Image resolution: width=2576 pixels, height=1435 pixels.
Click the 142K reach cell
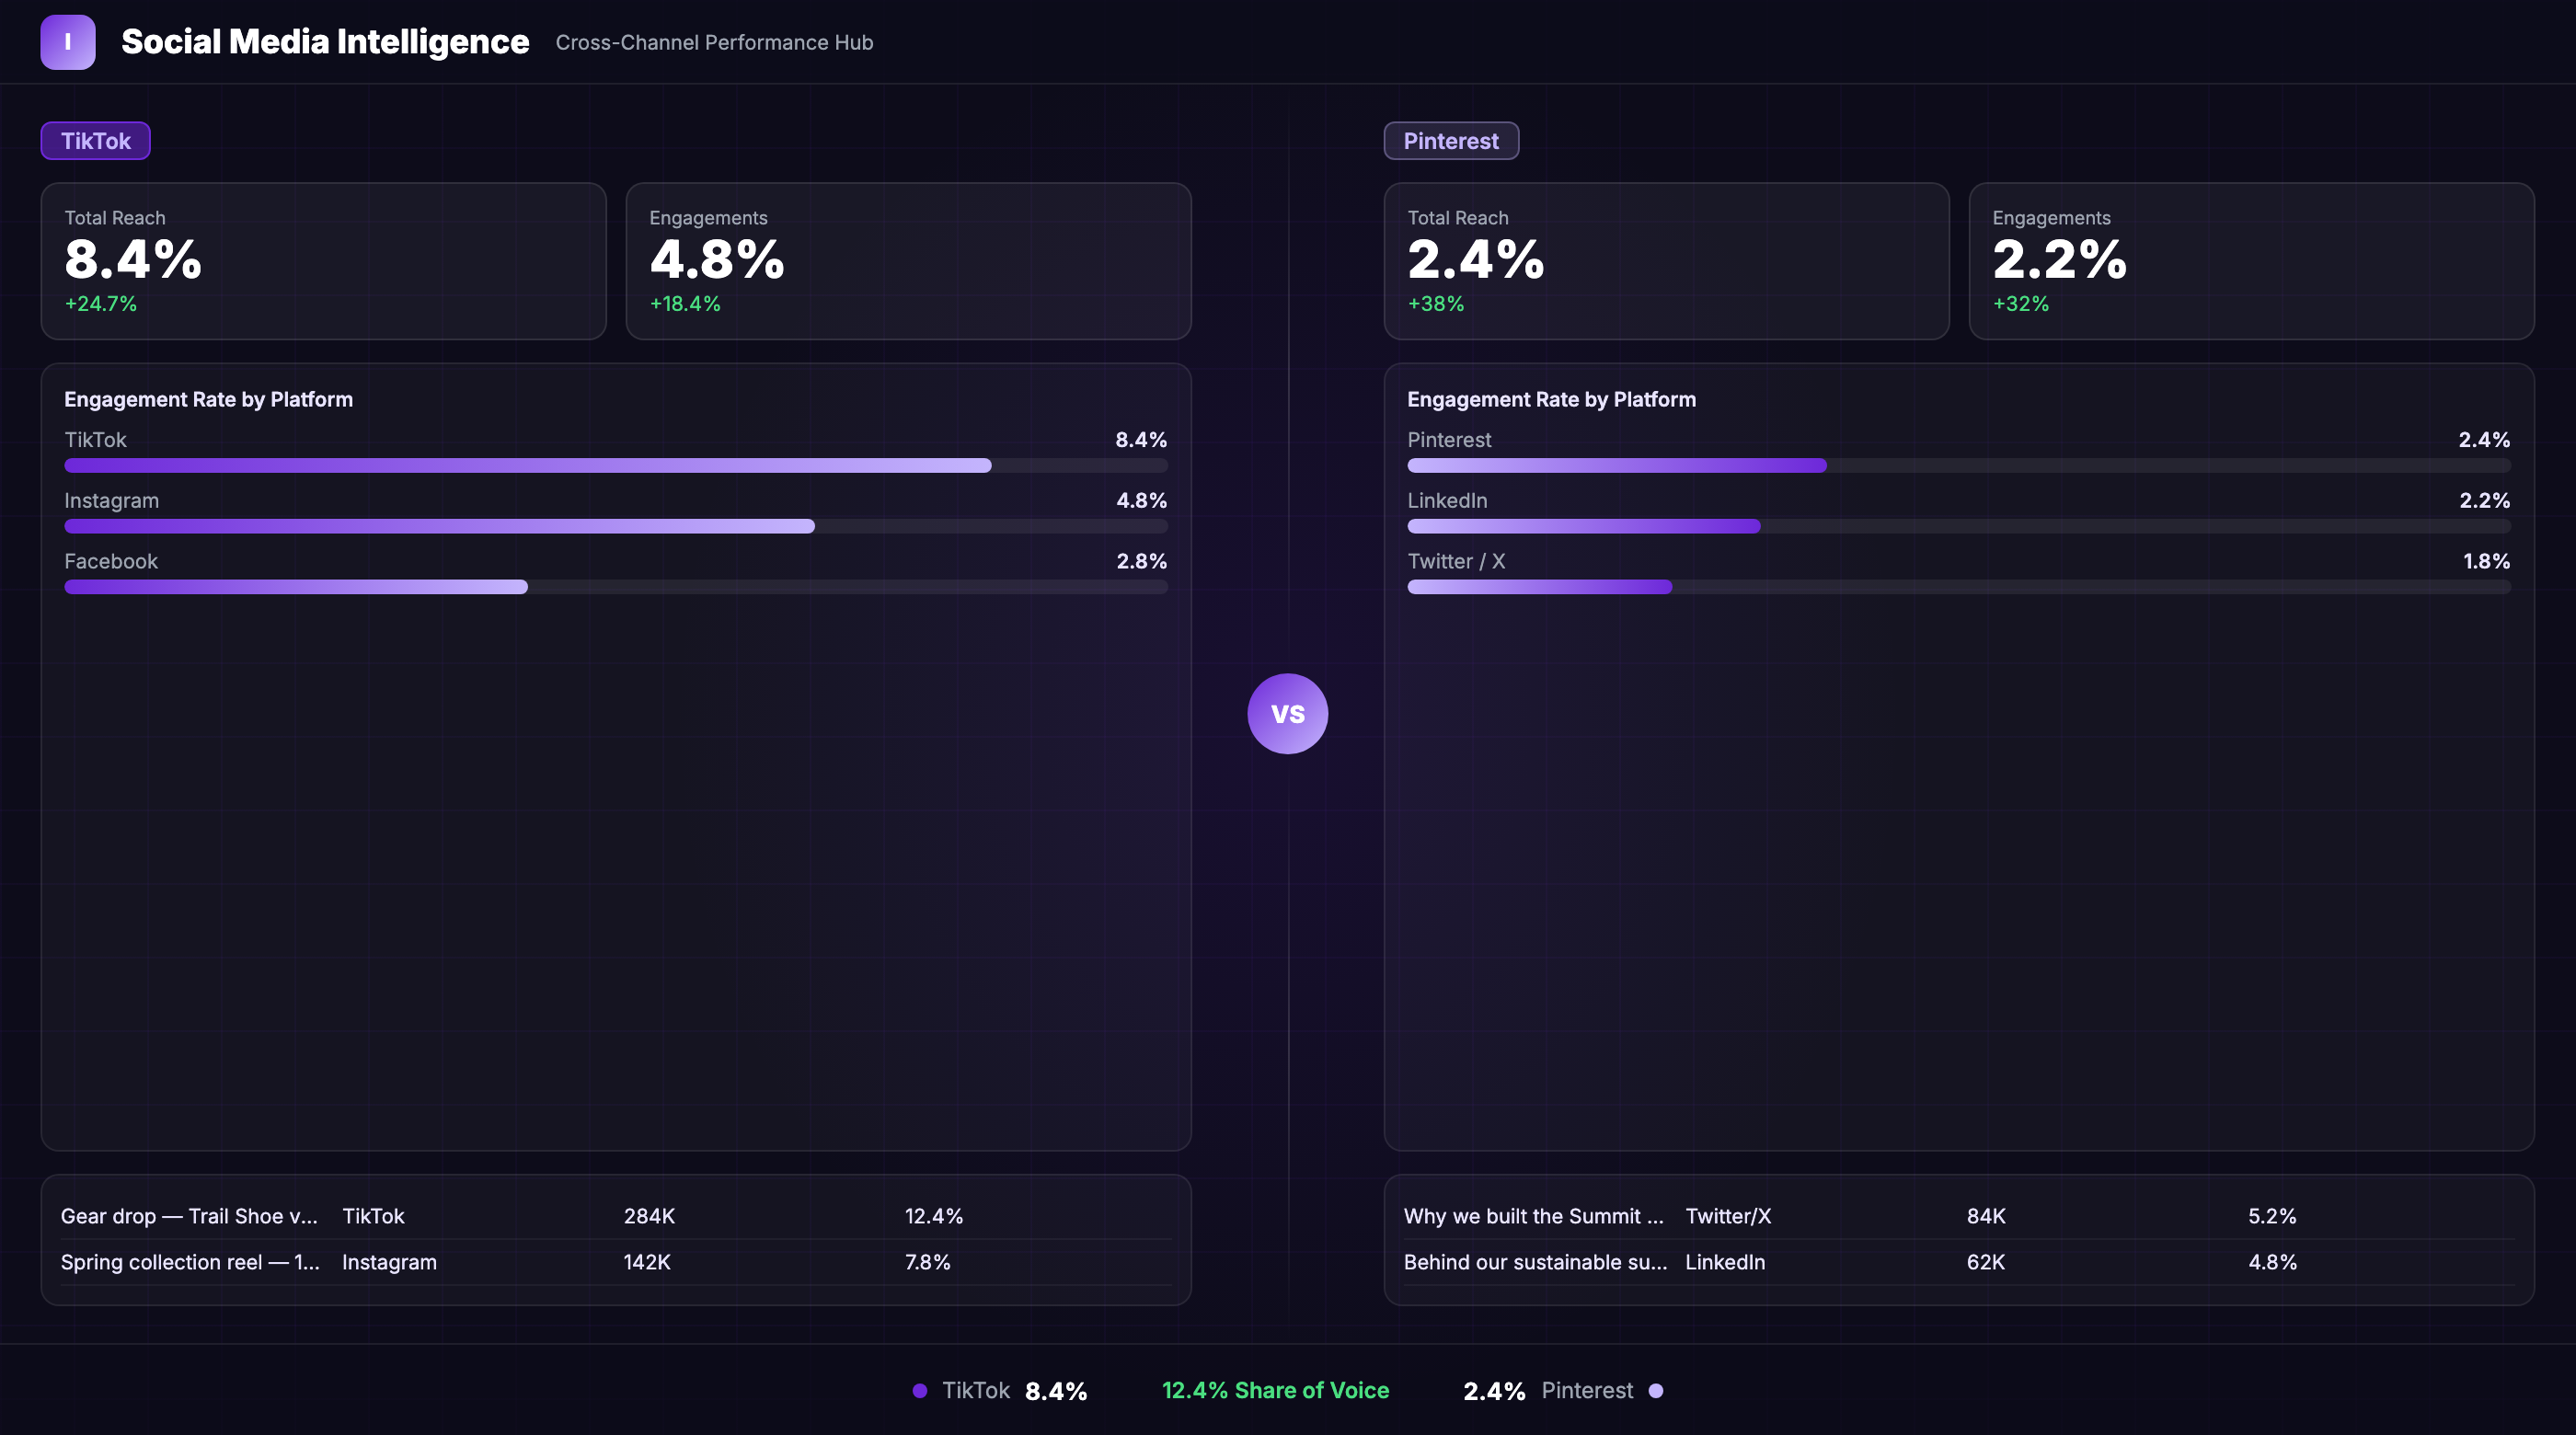[647, 1263]
